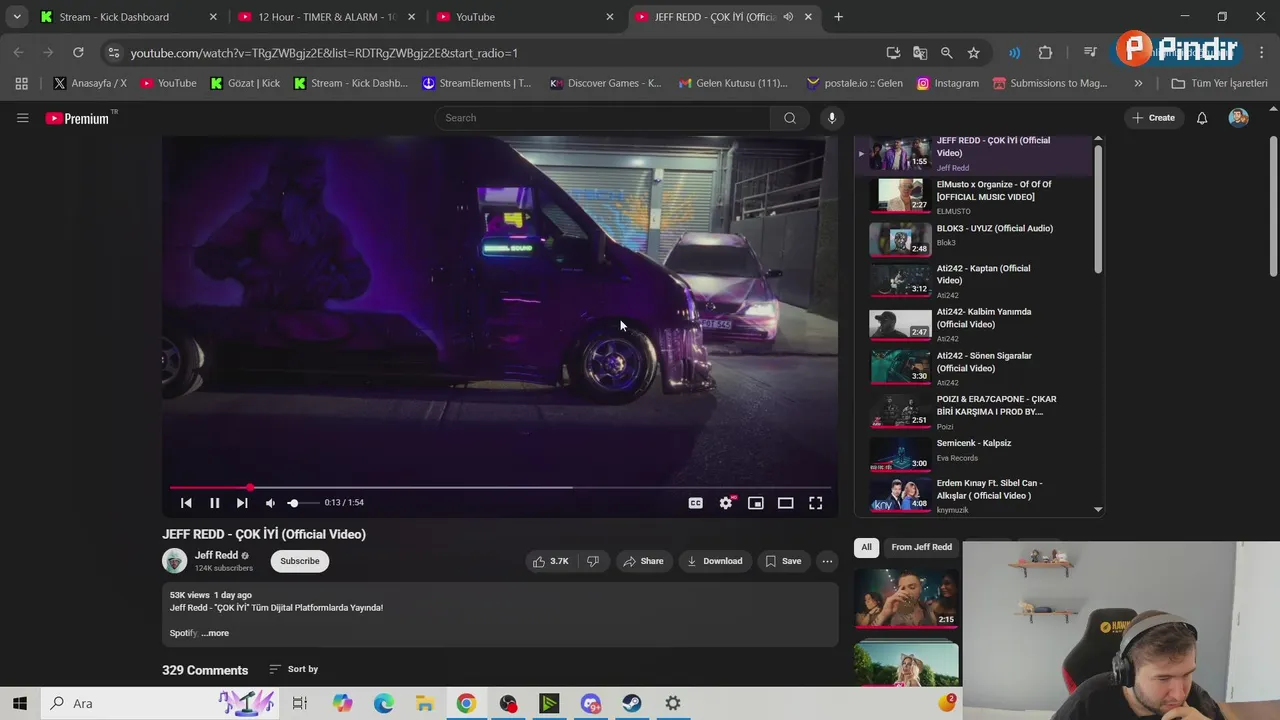This screenshot has height=720, width=1280.
Task: Bookmark this page with the star
Action: (x=973, y=53)
